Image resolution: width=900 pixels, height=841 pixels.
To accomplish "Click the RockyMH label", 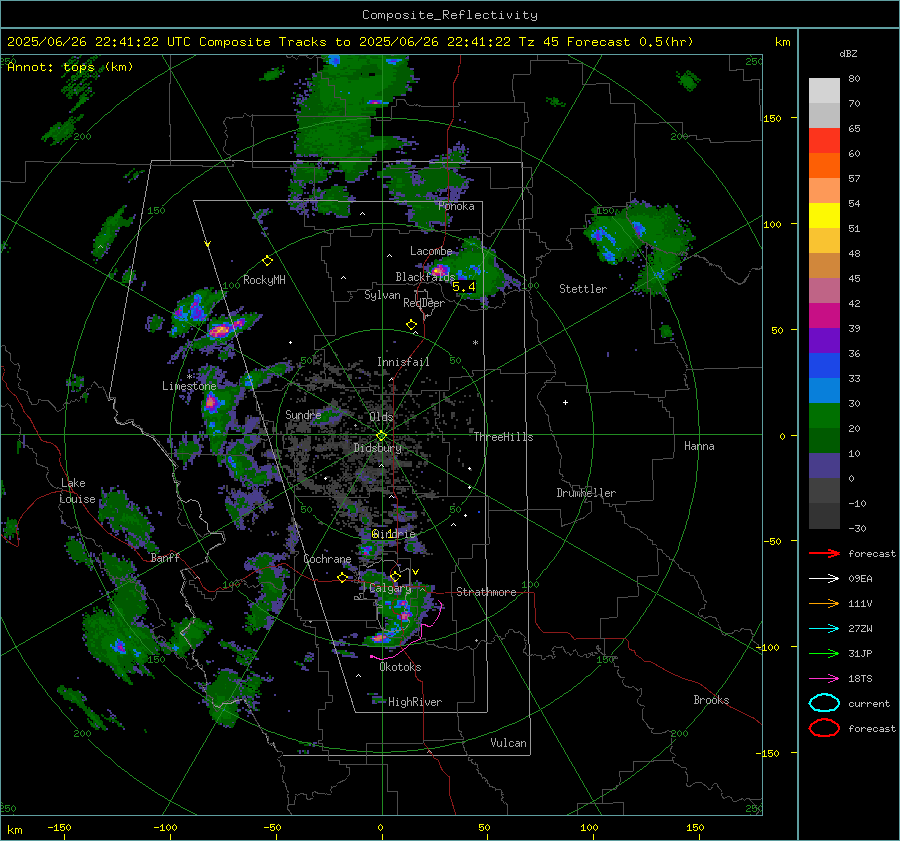I will [264, 280].
